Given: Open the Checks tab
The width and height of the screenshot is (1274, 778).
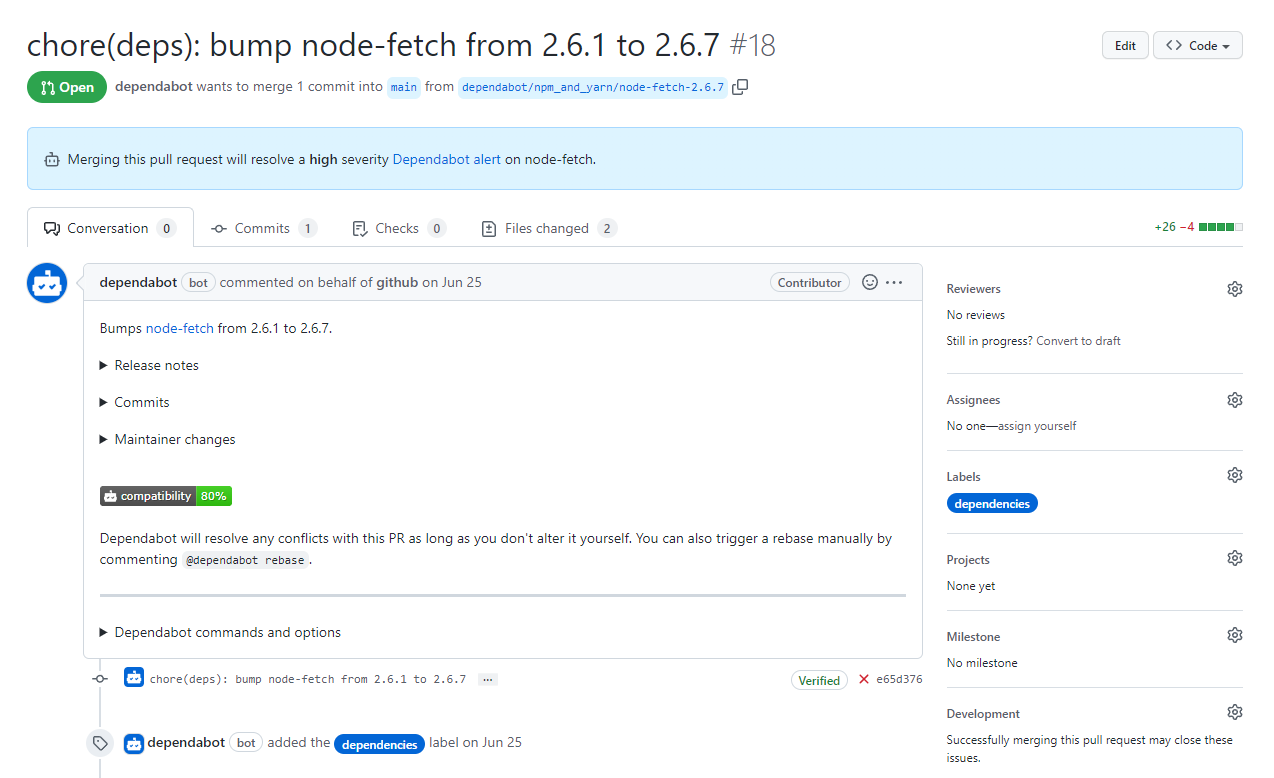Looking at the screenshot, I should pos(397,228).
